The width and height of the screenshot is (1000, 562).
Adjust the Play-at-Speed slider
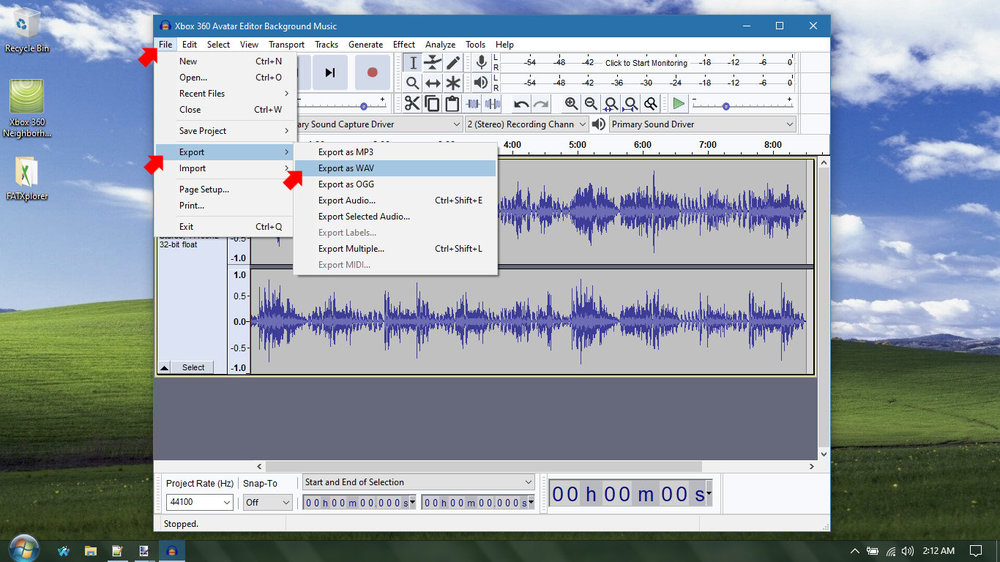click(726, 107)
